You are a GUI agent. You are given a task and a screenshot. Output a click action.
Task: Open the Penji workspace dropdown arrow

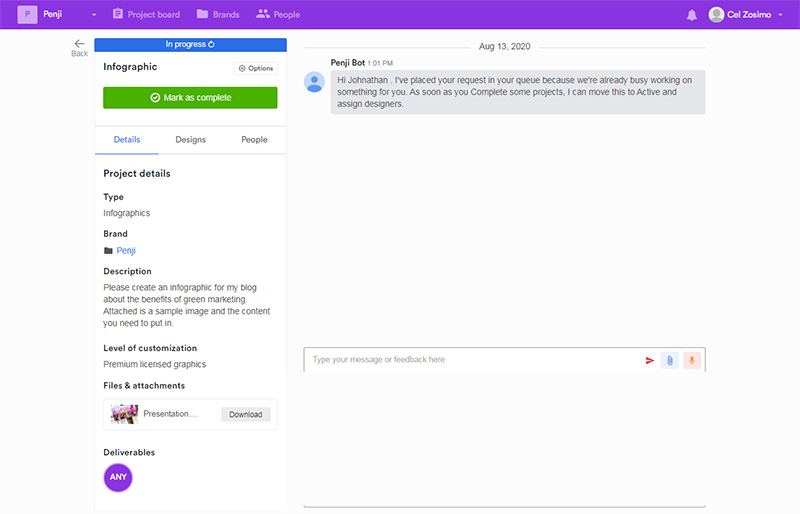pyautogui.click(x=94, y=15)
